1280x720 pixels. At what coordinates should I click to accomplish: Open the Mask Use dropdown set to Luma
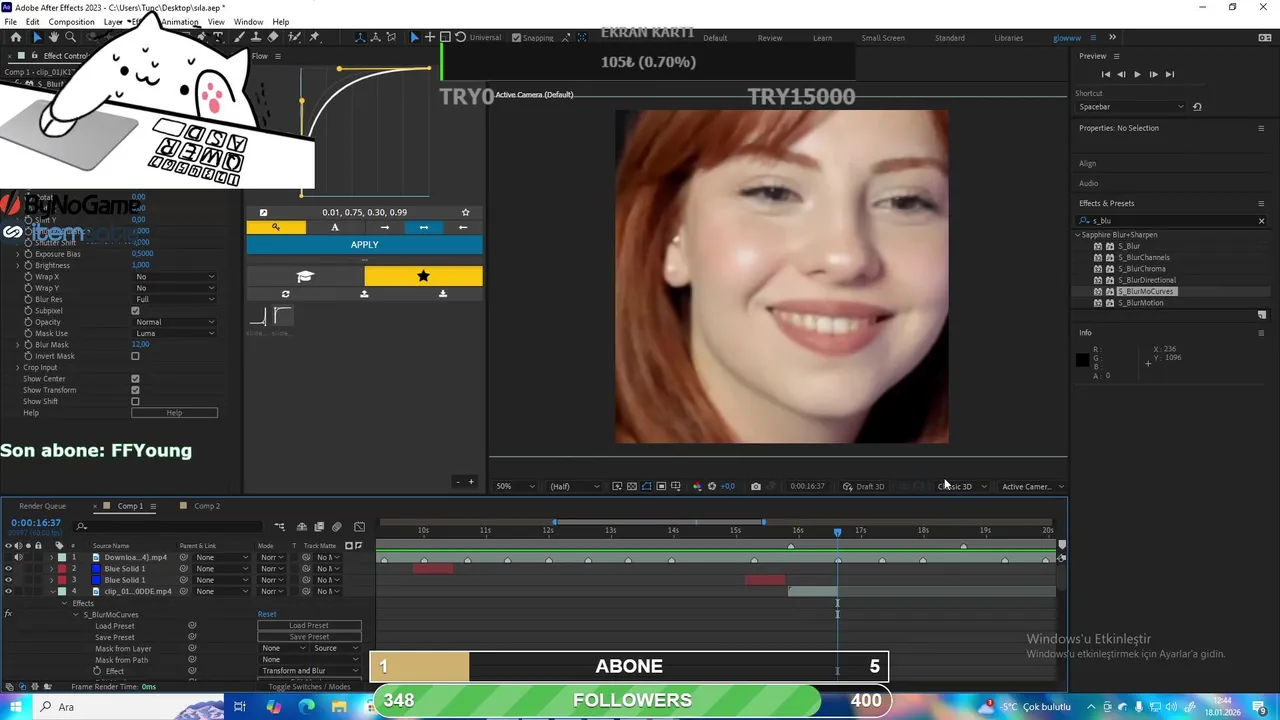point(175,333)
